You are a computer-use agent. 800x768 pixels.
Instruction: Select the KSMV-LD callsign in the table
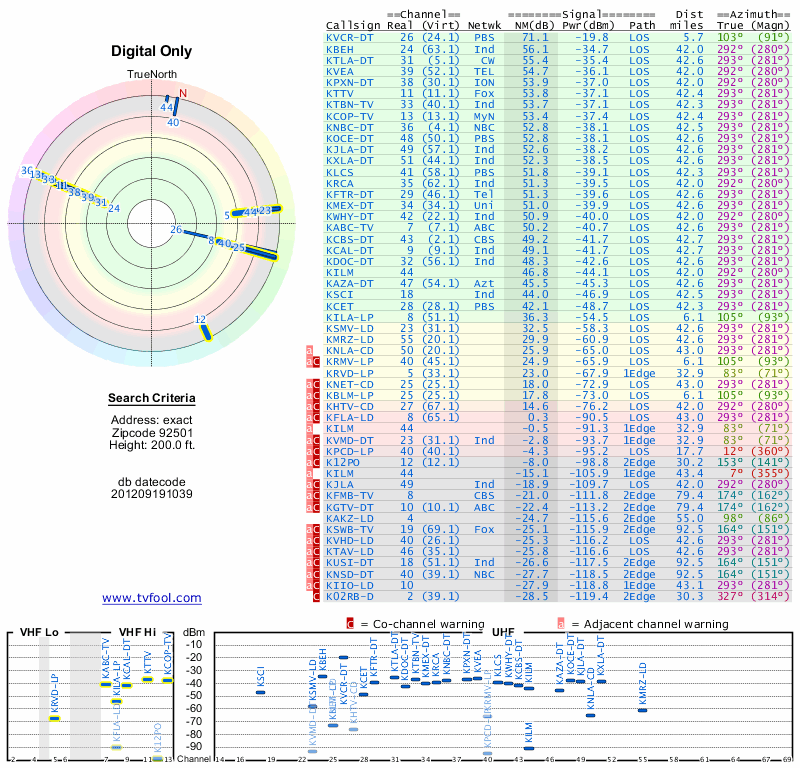(x=349, y=328)
